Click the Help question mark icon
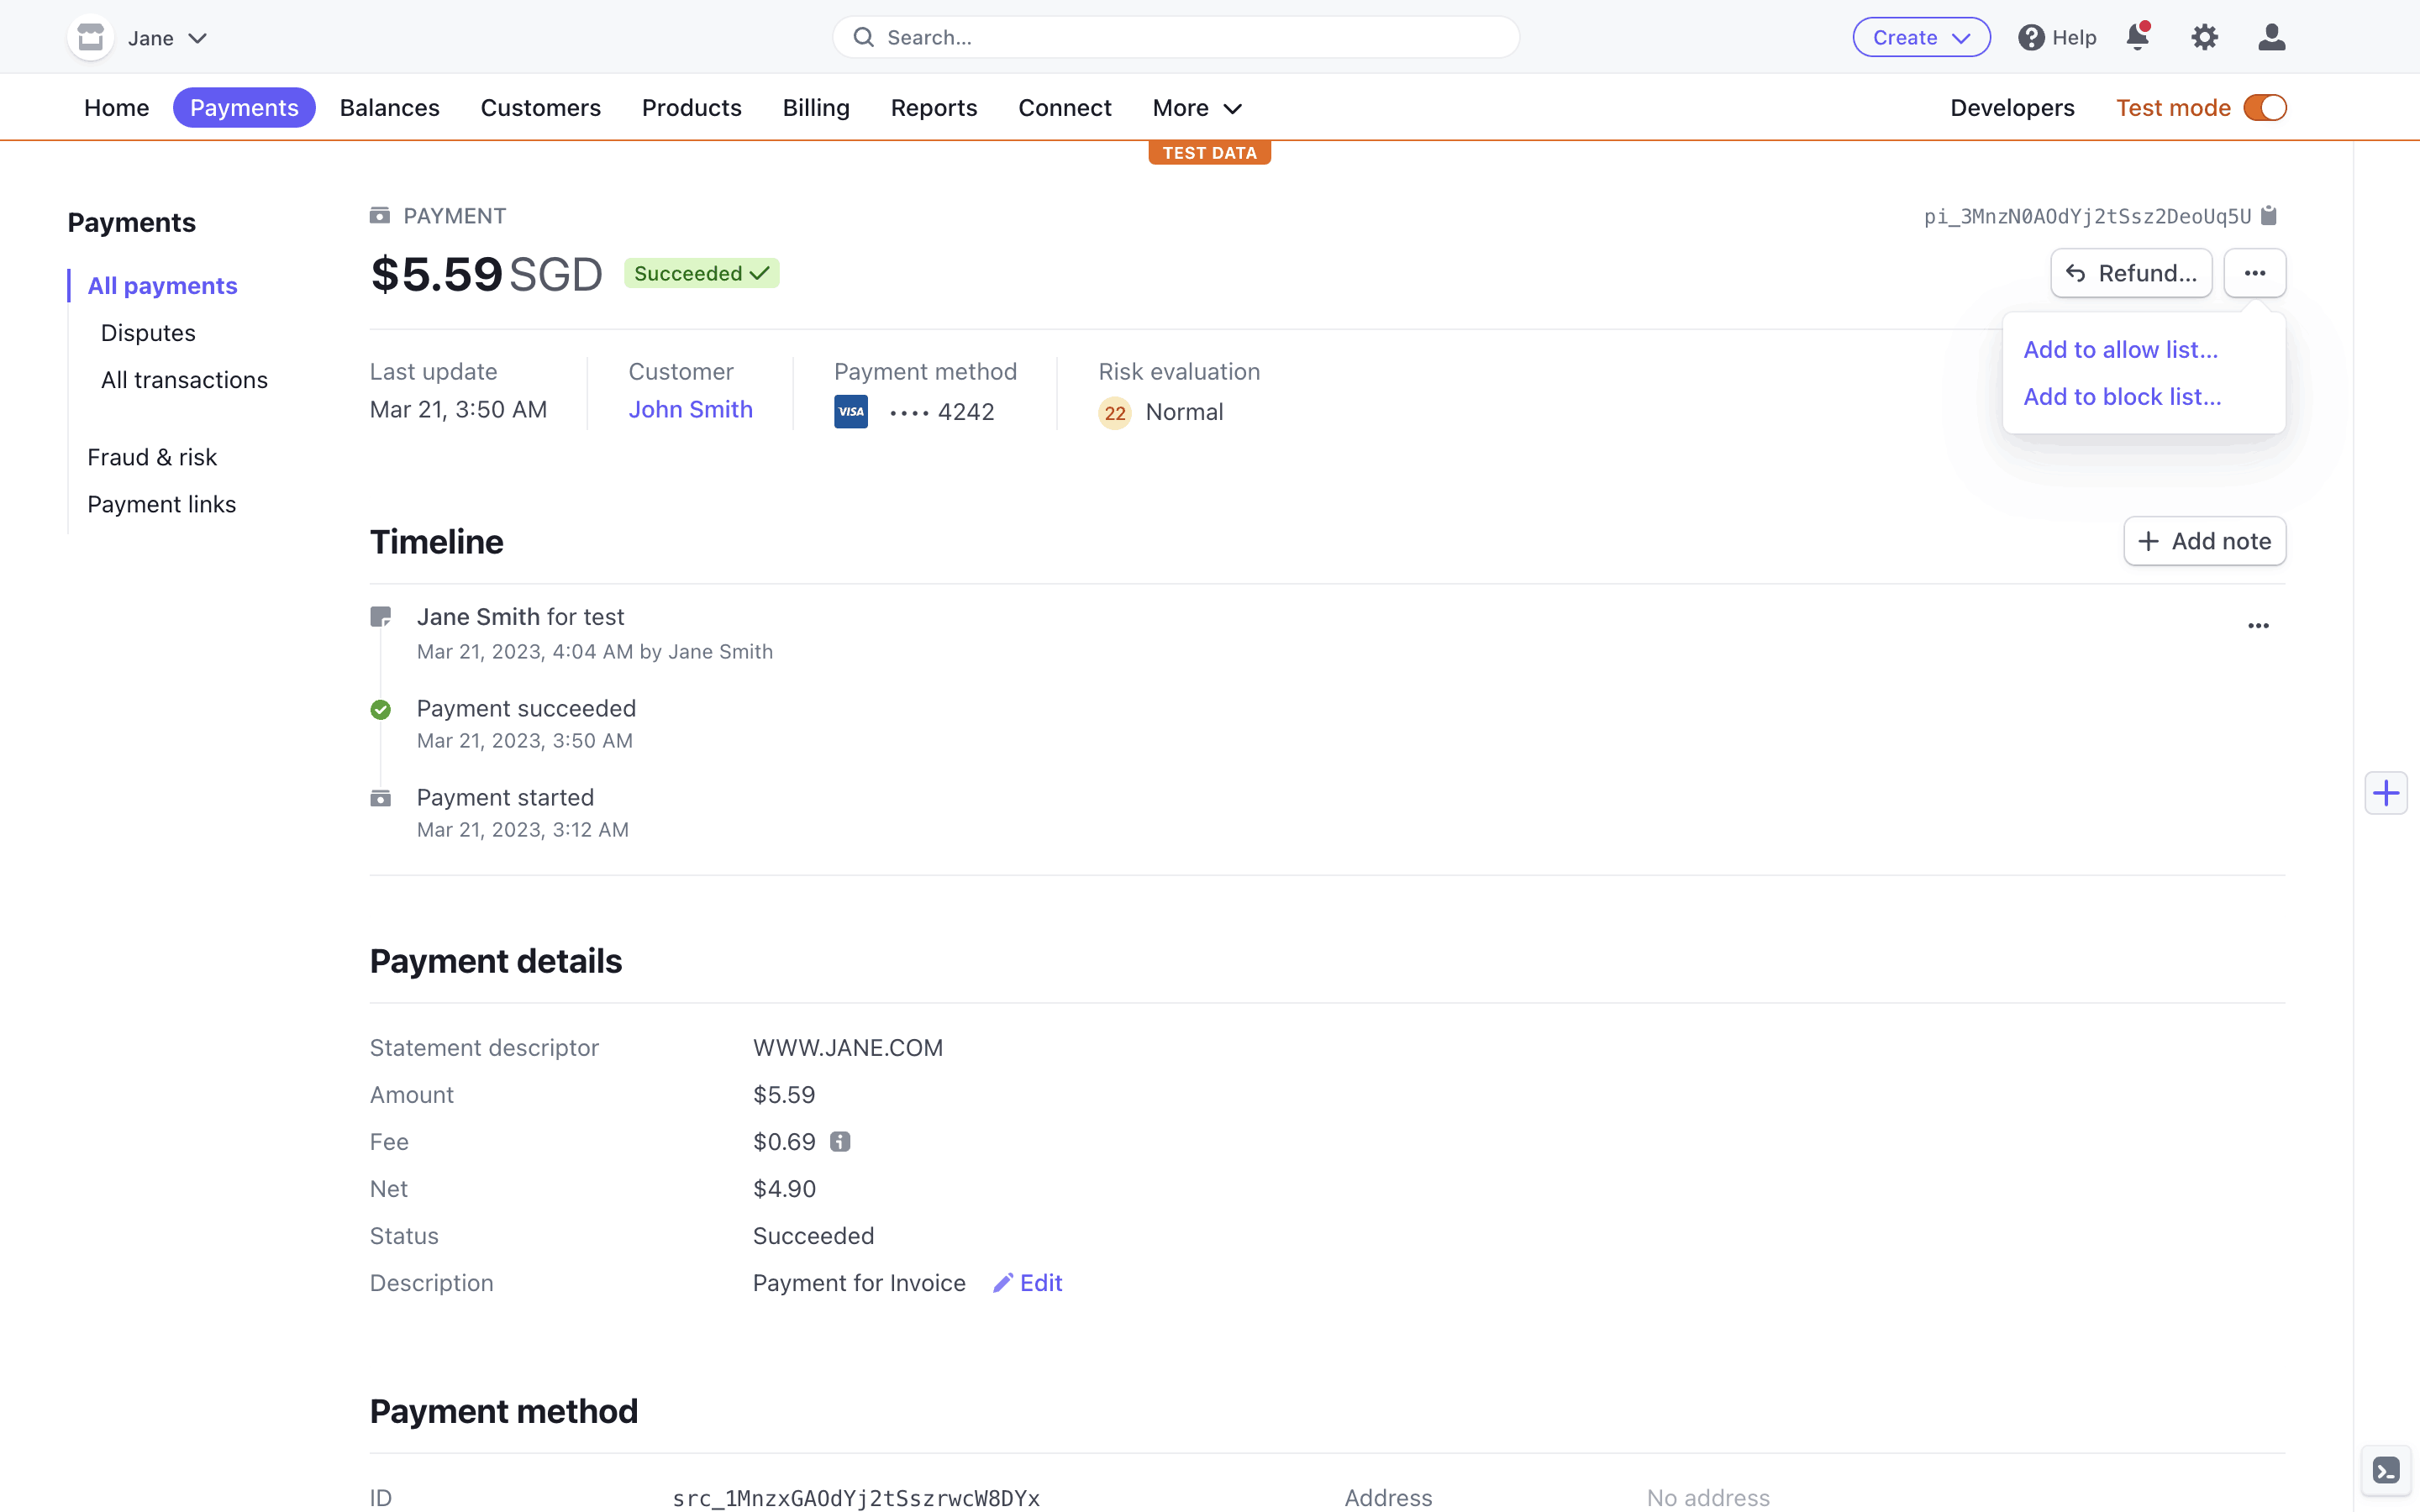2420x1512 pixels. (2031, 37)
